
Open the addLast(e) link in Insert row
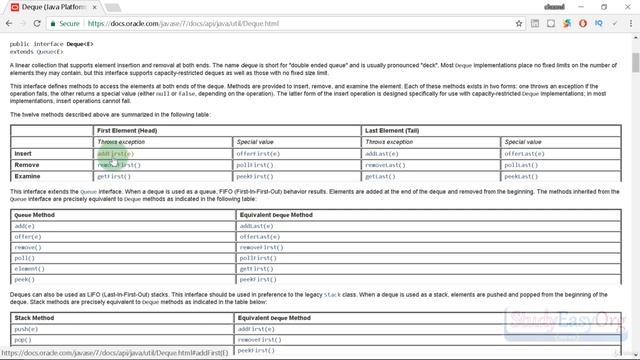(x=382, y=154)
